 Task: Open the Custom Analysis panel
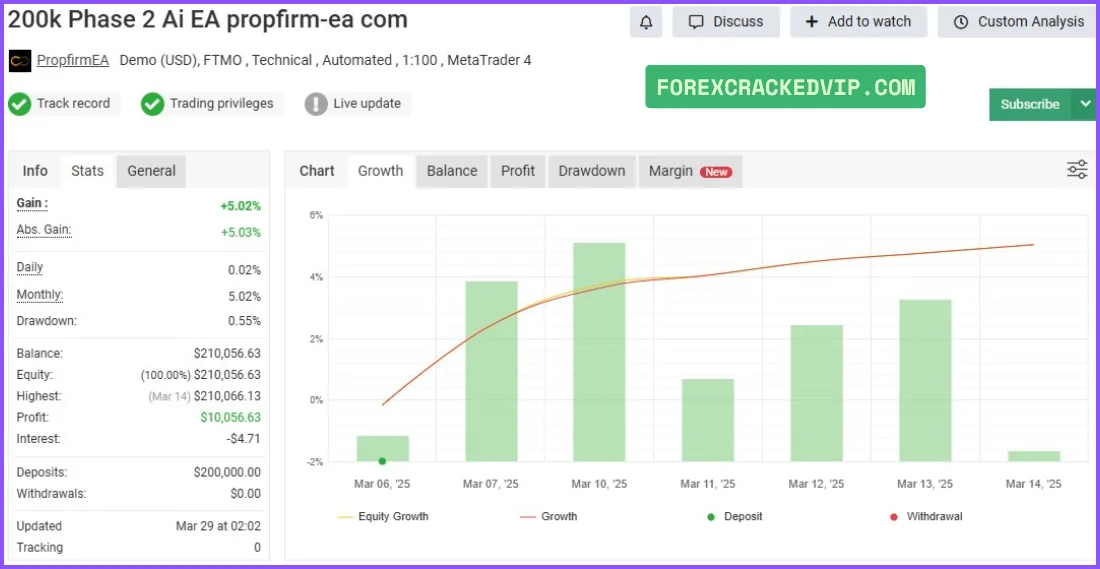pyautogui.click(x=1017, y=22)
